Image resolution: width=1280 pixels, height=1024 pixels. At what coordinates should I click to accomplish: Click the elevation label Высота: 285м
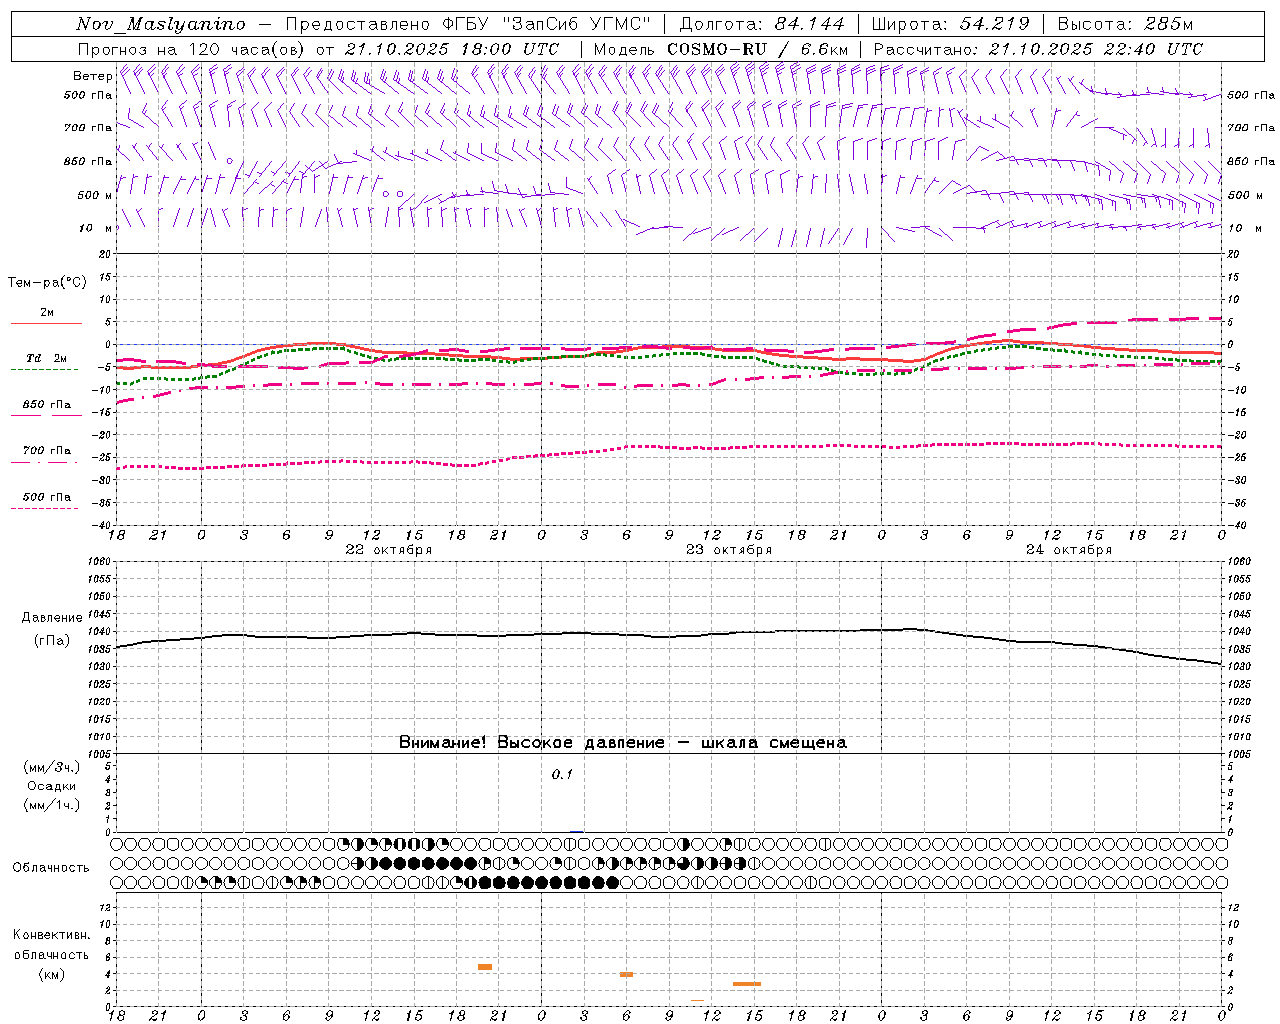(1125, 24)
